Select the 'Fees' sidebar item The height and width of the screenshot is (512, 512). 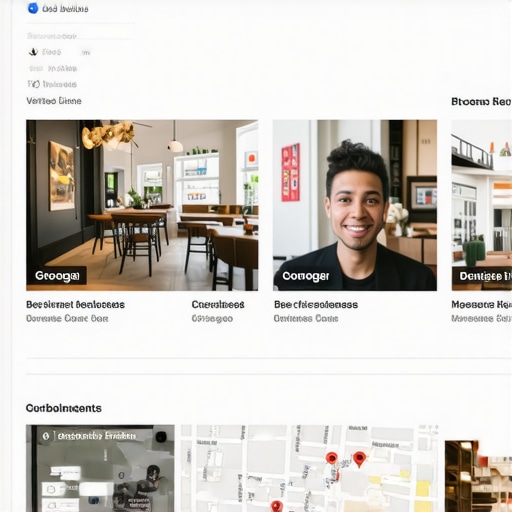coord(52,52)
